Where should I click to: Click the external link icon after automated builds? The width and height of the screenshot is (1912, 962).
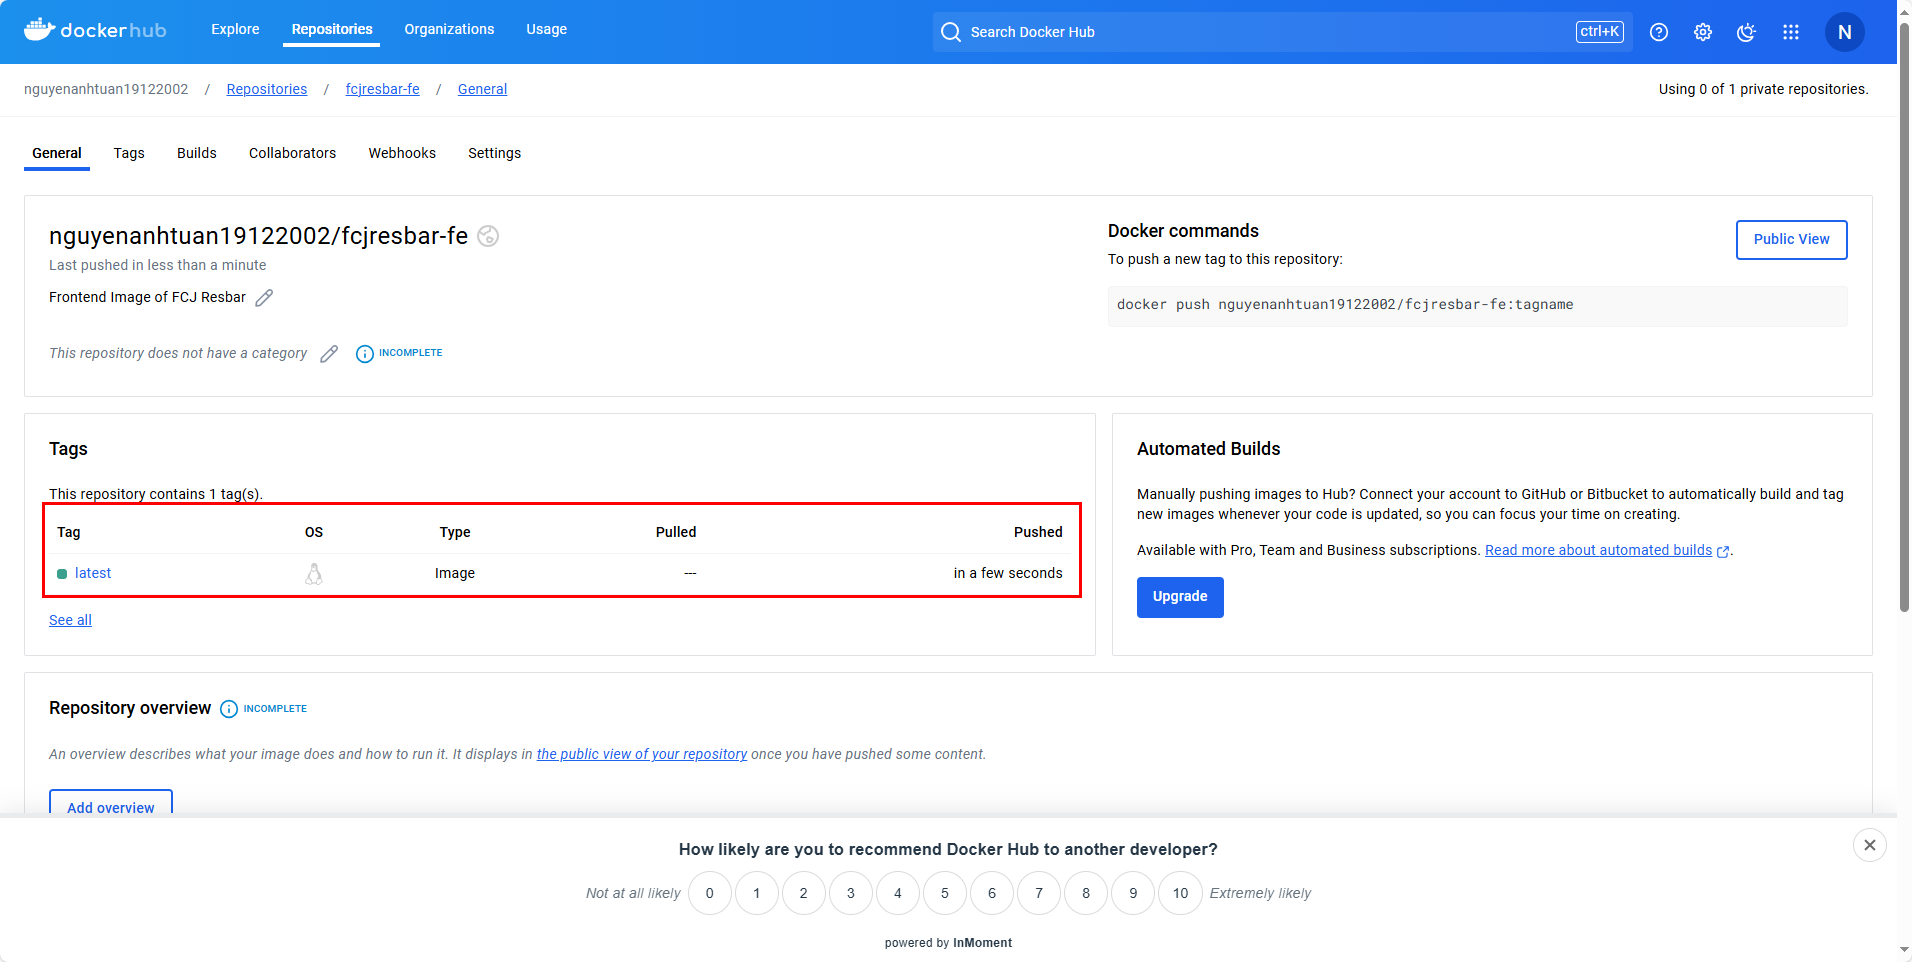(1723, 551)
